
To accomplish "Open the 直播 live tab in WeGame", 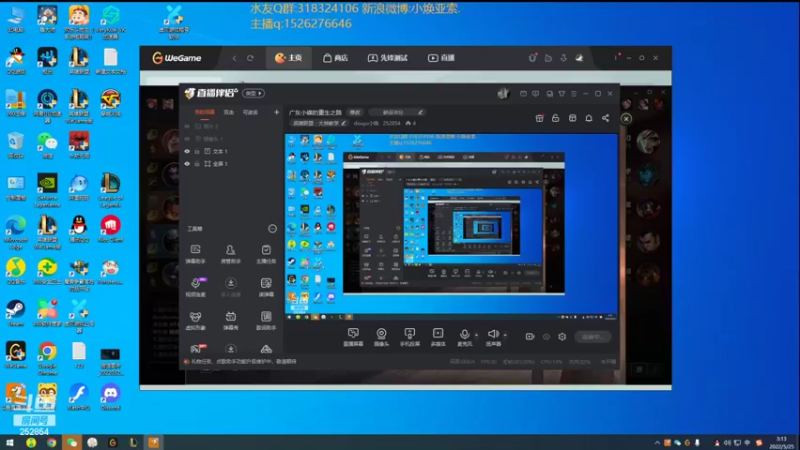I will [x=441, y=58].
